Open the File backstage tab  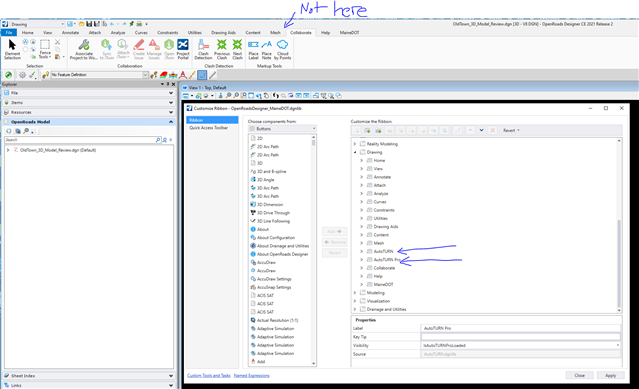click(9, 33)
